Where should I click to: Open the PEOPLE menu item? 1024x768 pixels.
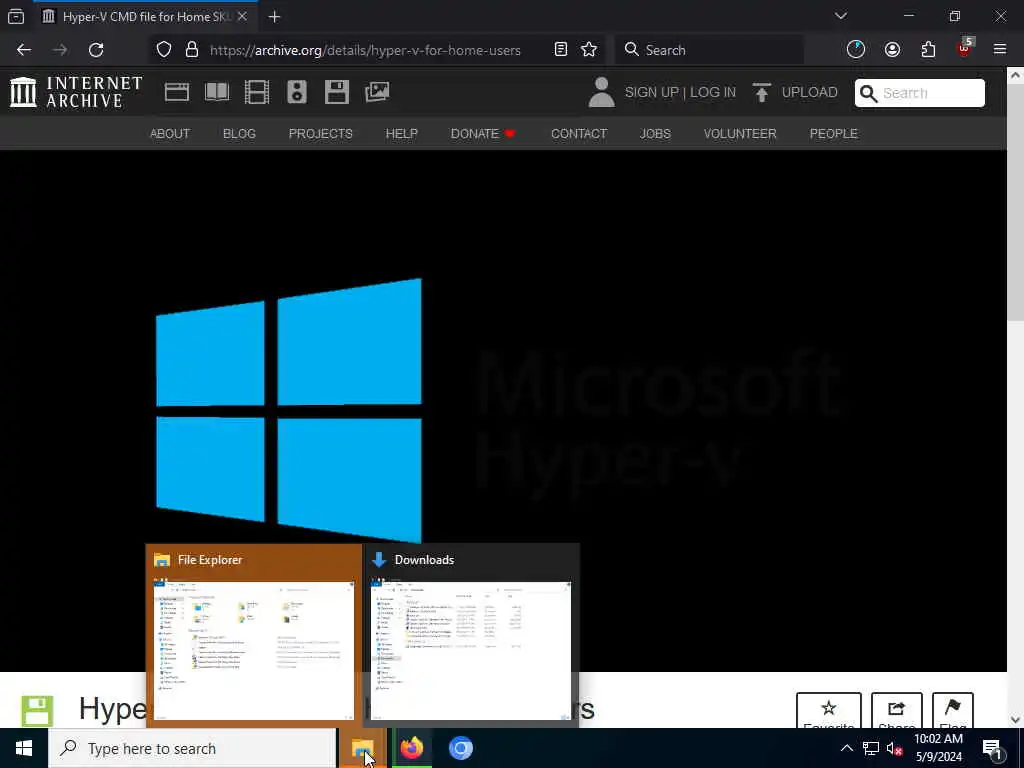(833, 133)
